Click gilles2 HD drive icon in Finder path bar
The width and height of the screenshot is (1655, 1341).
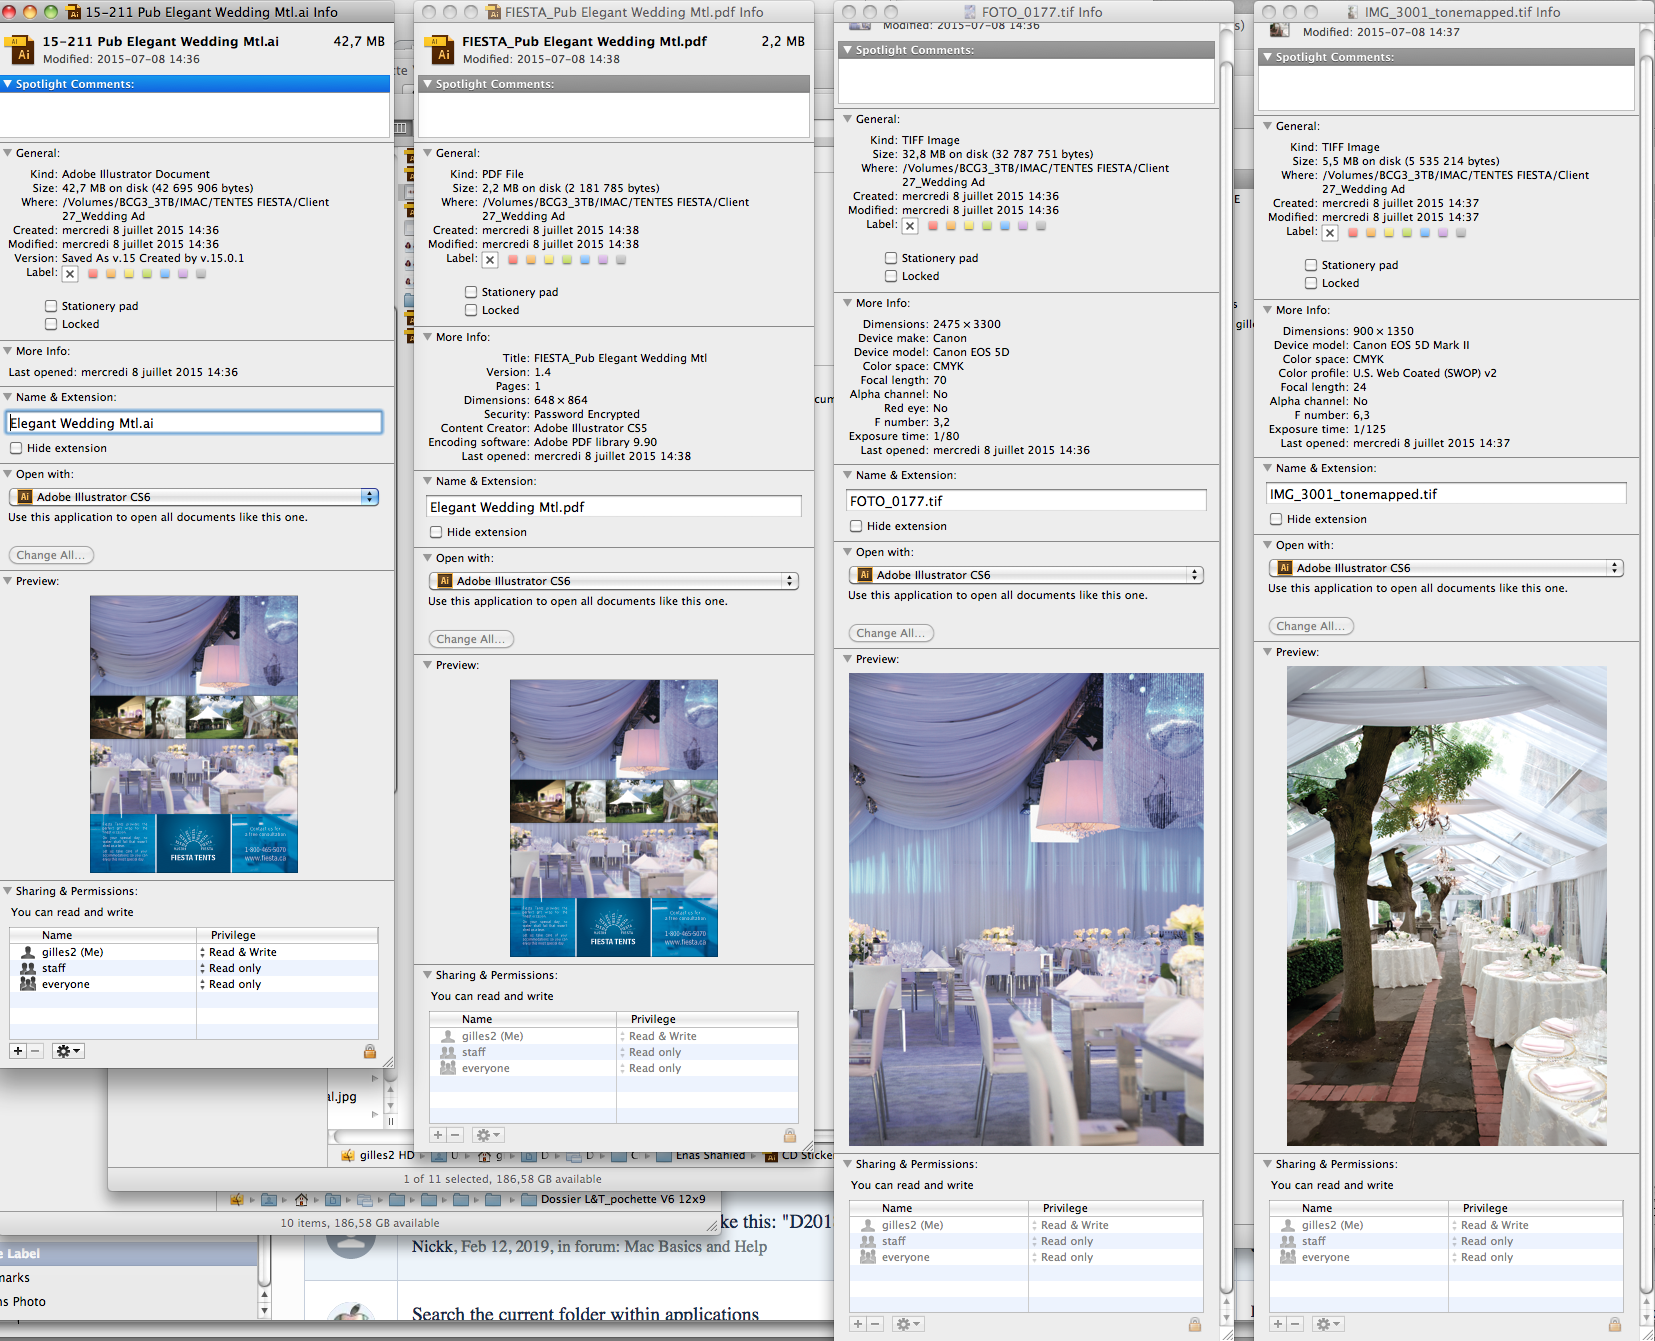point(348,1155)
